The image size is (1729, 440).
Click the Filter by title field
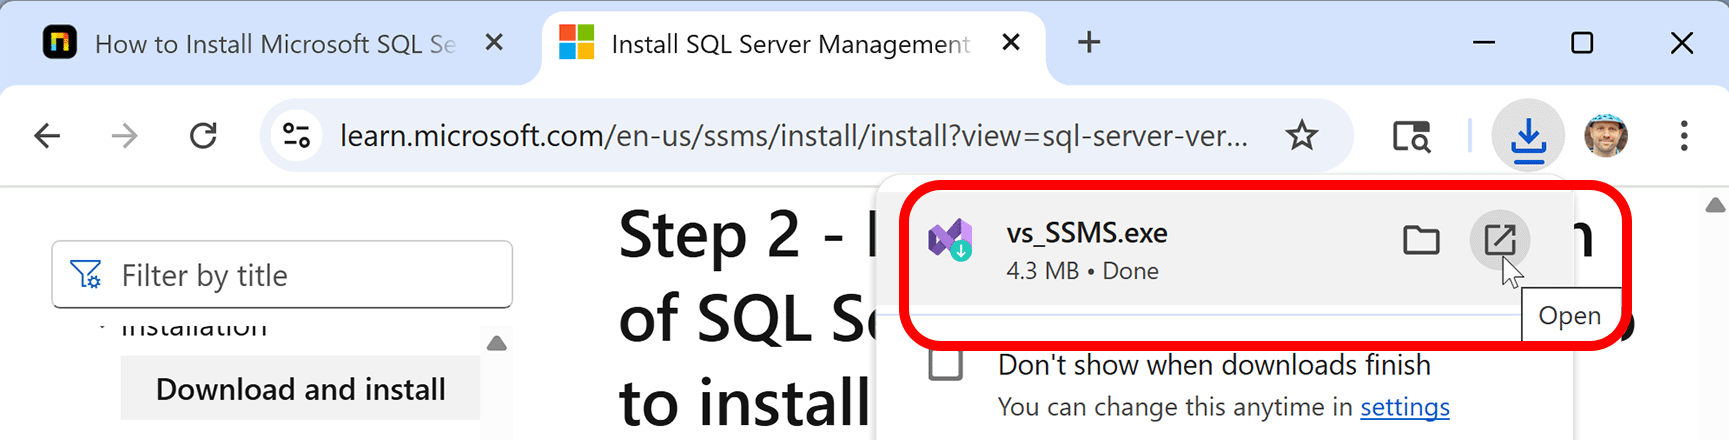pos(282,274)
